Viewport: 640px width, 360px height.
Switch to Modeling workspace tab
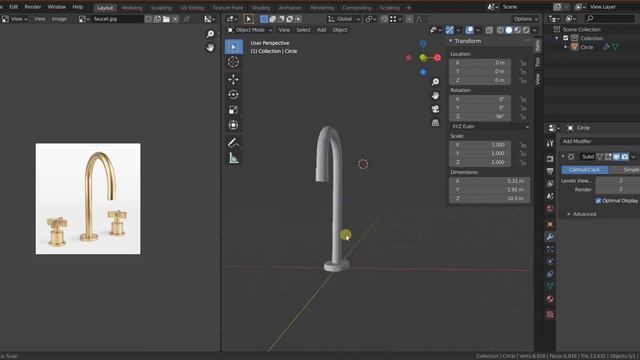click(132, 8)
